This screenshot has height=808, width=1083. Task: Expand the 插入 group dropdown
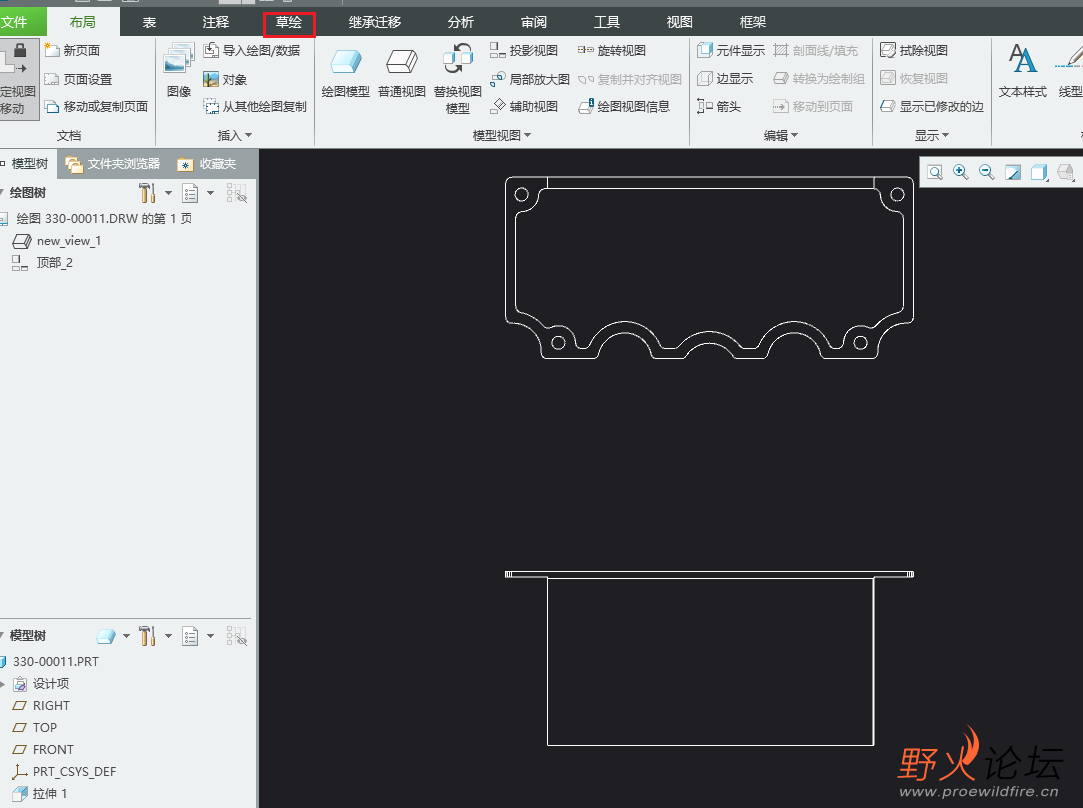pos(235,135)
